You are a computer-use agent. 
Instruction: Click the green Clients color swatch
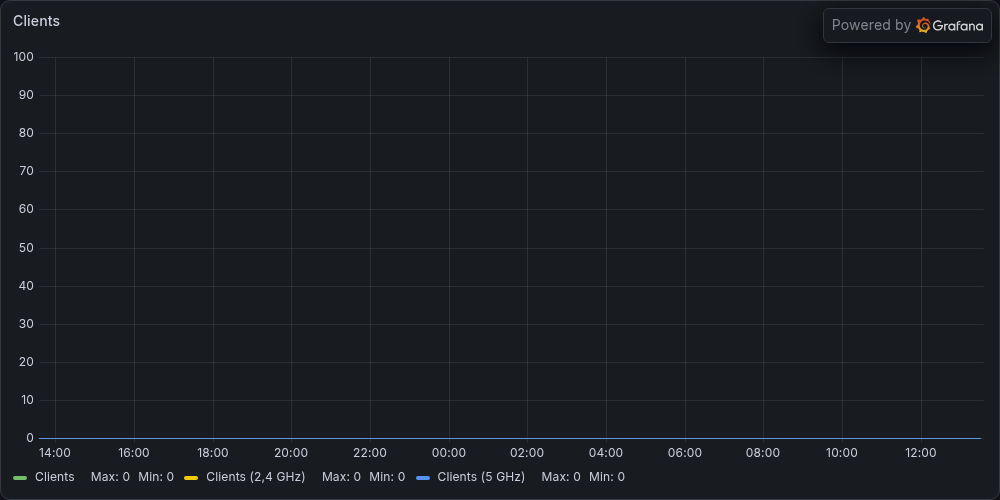coord(20,478)
